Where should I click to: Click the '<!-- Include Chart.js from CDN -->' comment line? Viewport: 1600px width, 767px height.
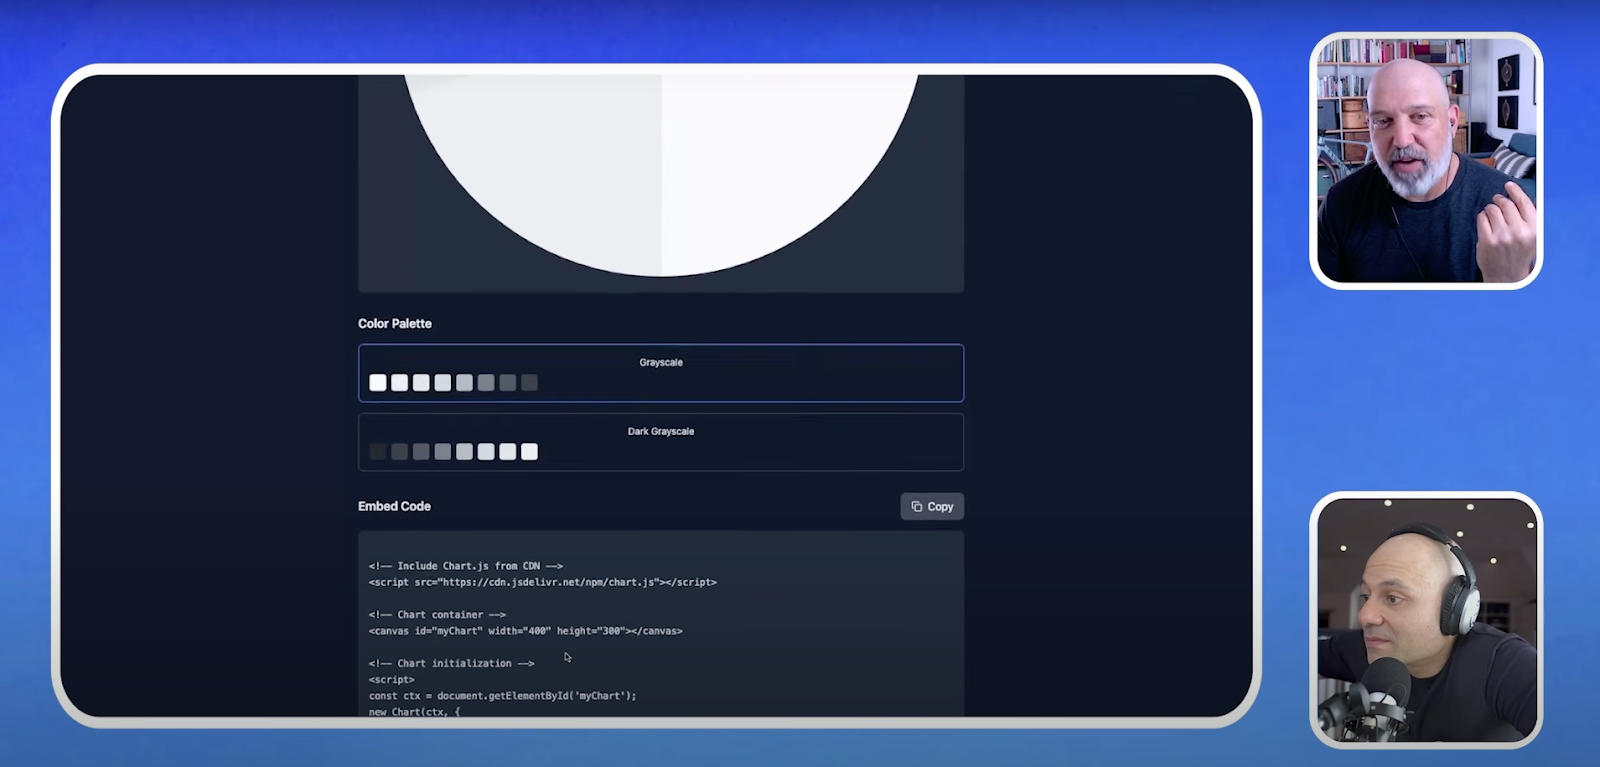(466, 566)
